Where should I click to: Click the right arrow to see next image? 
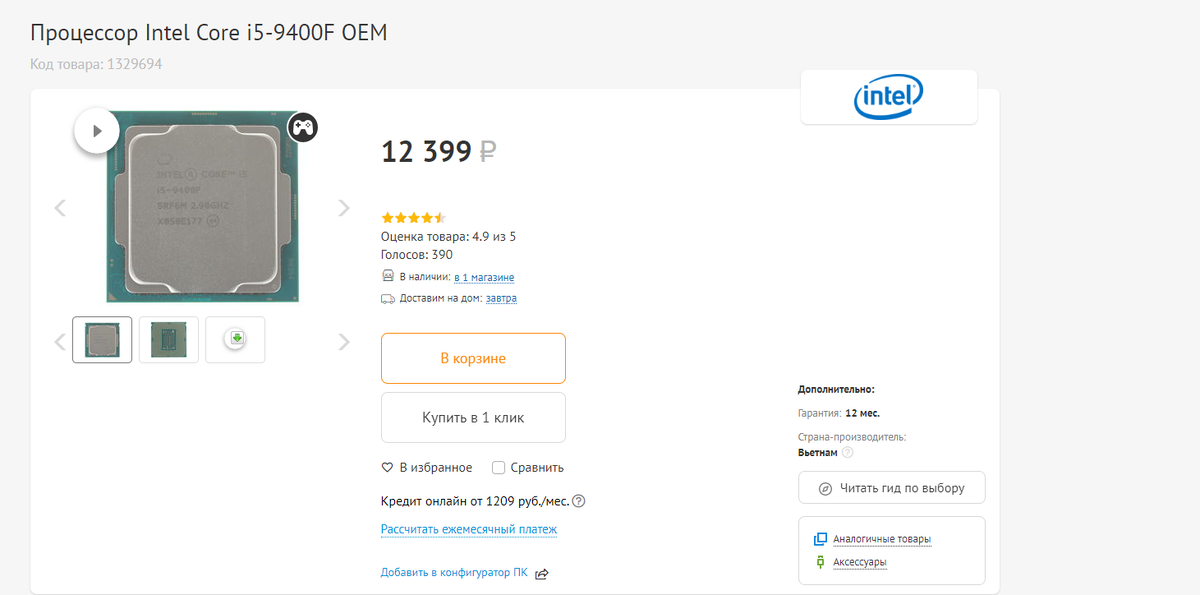[x=344, y=207]
